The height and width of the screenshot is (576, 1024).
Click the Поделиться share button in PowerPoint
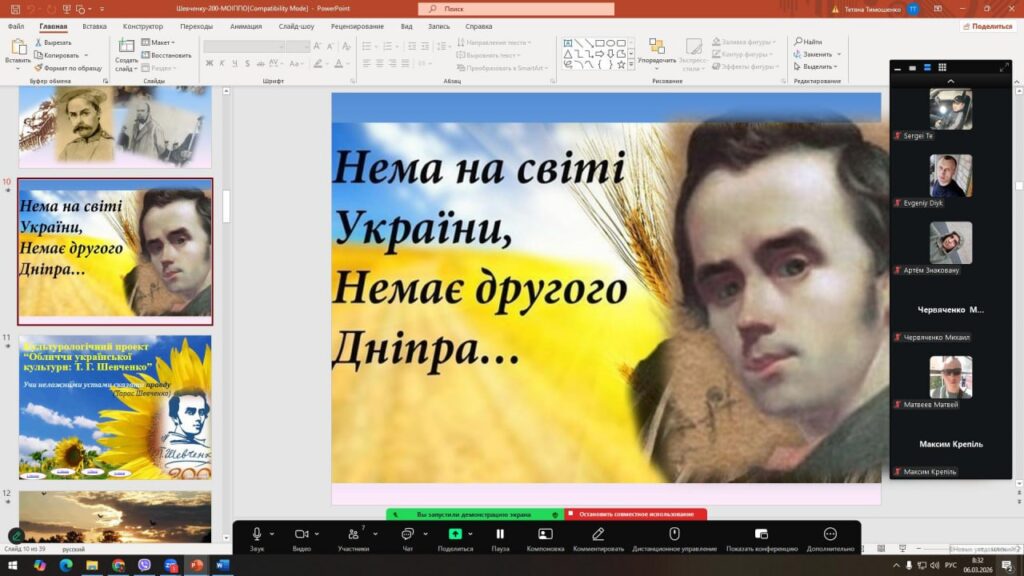coord(990,26)
